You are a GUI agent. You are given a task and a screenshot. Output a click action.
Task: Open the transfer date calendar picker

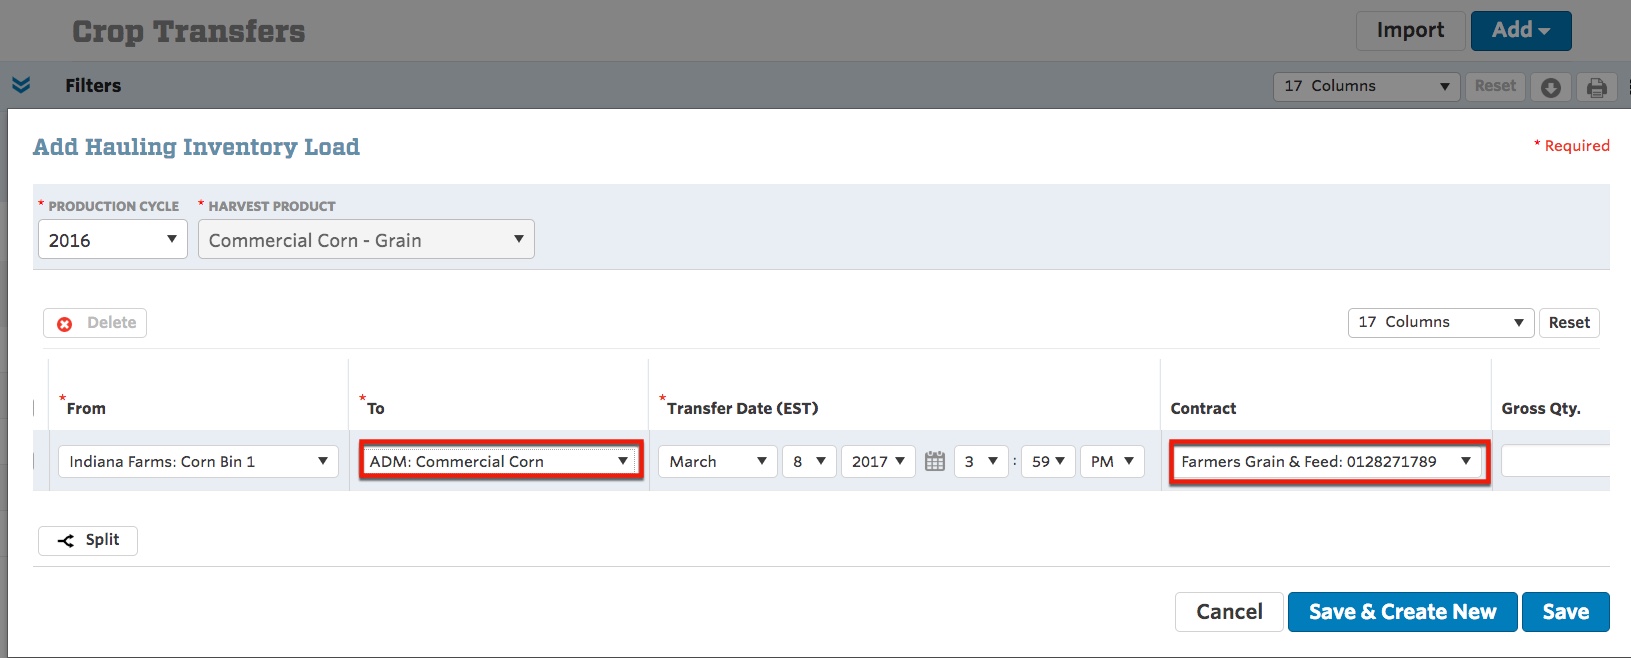click(x=935, y=461)
